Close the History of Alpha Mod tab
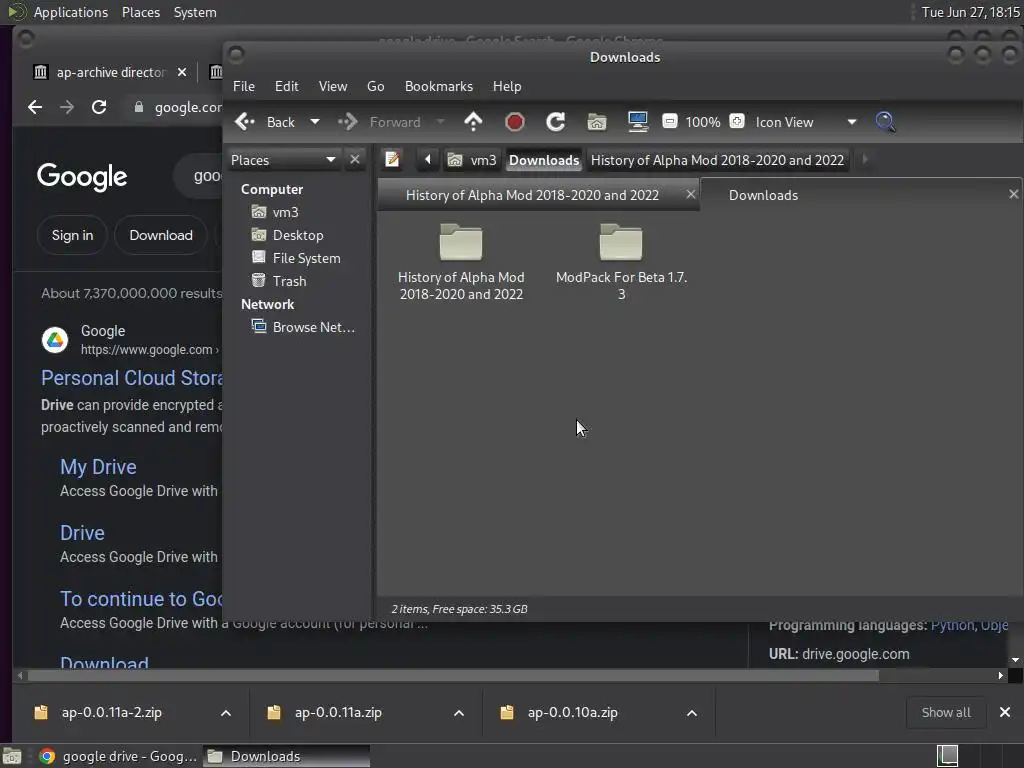The image size is (1024, 768). [x=690, y=194]
